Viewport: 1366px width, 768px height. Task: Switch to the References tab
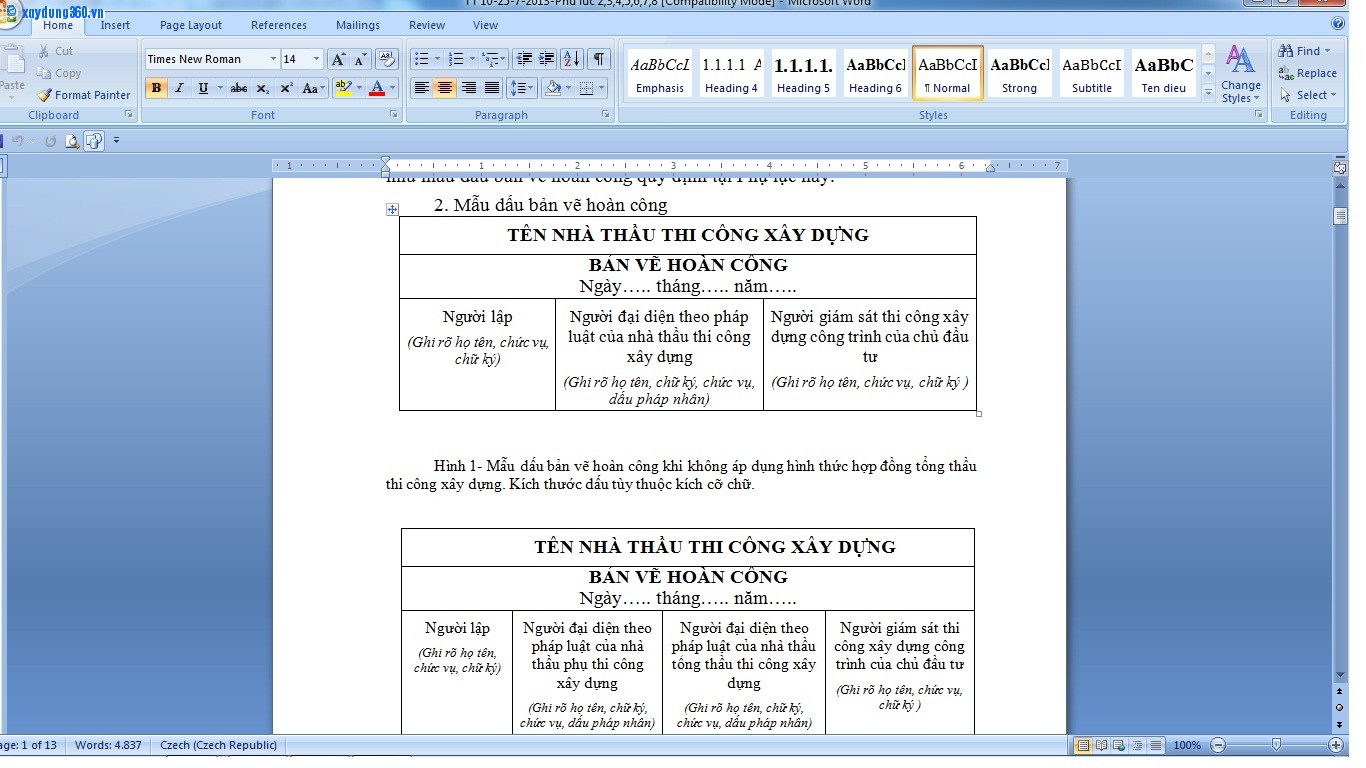pyautogui.click(x=279, y=25)
